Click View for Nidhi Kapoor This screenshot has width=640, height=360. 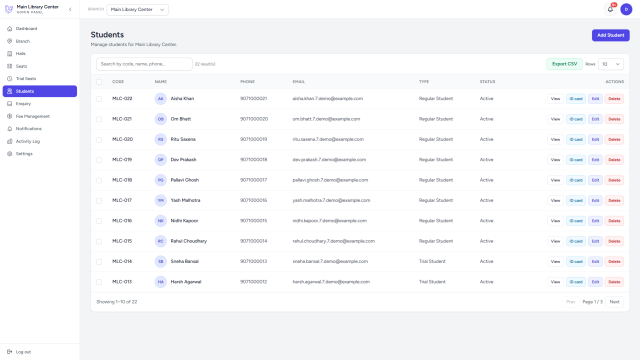pos(555,221)
